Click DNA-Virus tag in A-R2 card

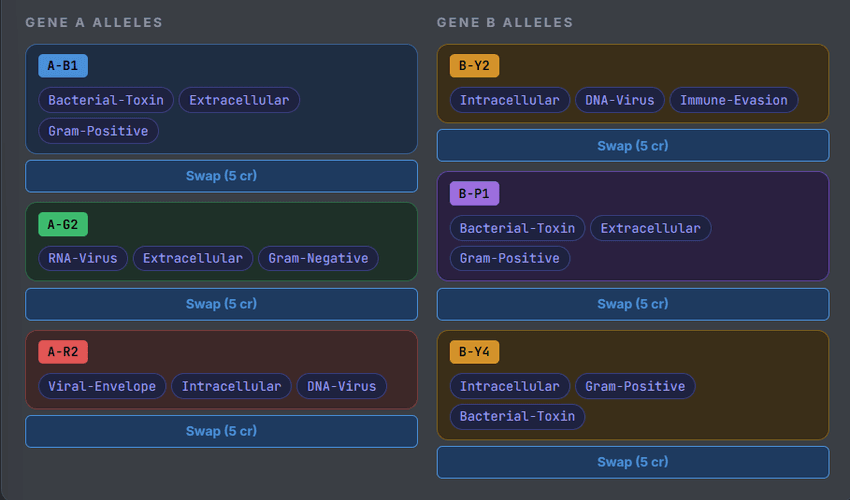click(342, 386)
